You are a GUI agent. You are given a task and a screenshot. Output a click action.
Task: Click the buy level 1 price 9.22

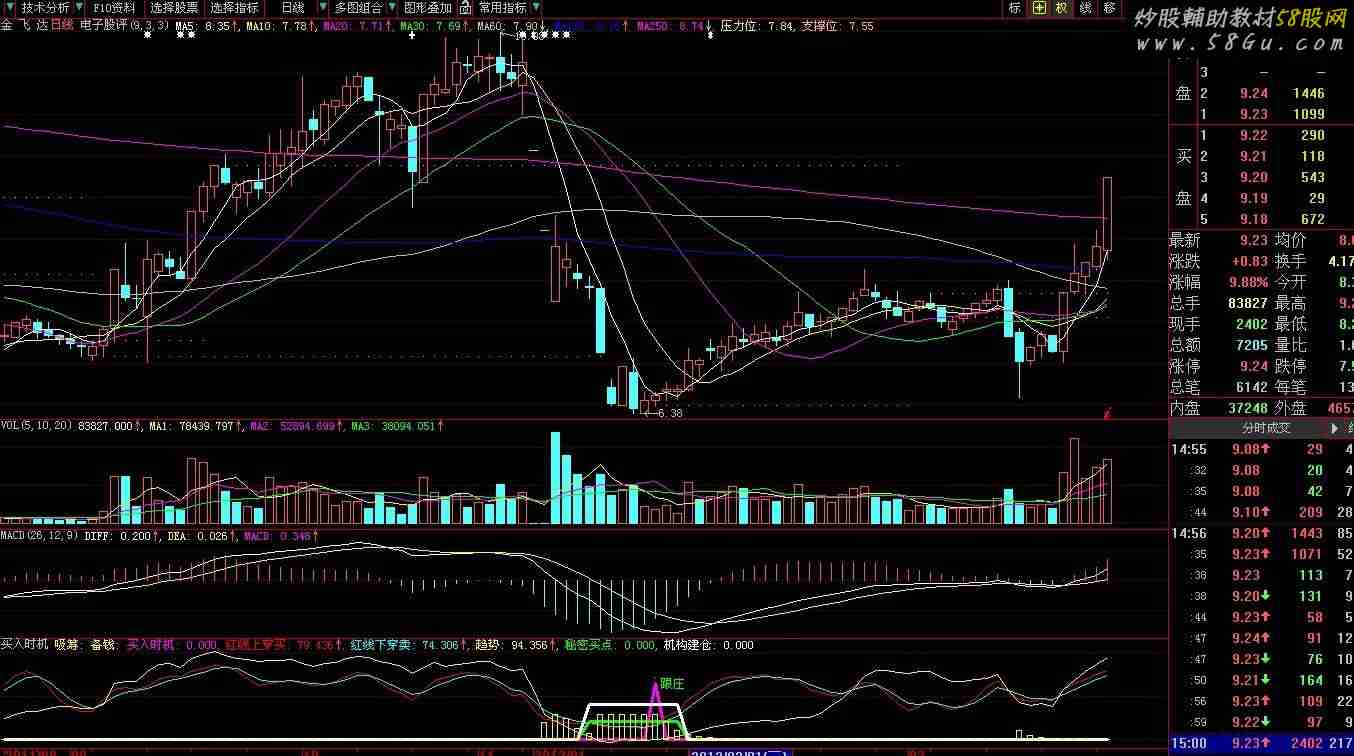[x=1253, y=135]
